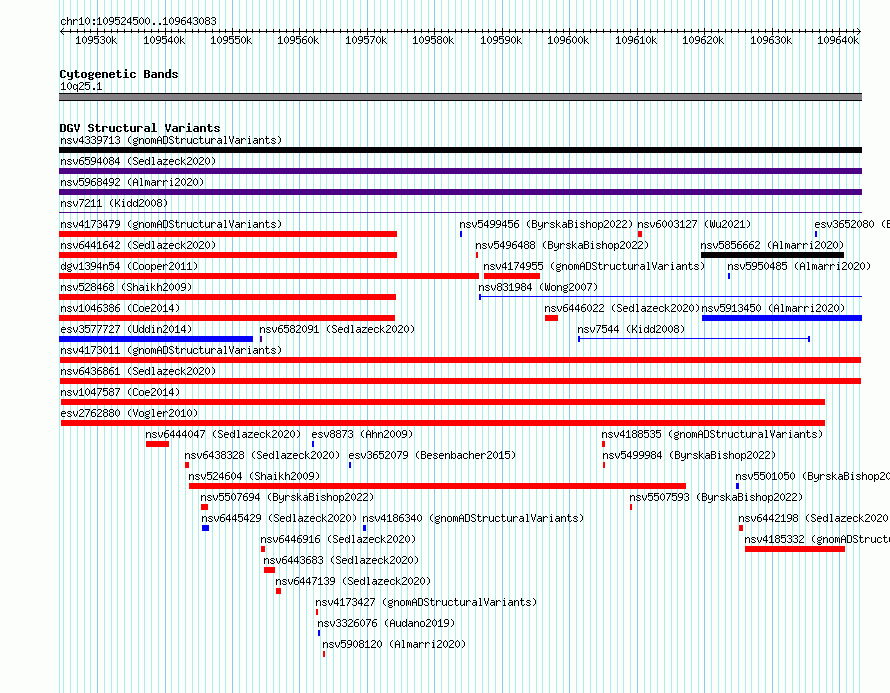Click the chr10:109524500..109643083 region text
Image resolution: width=890 pixels, height=693 pixels.
138,21
